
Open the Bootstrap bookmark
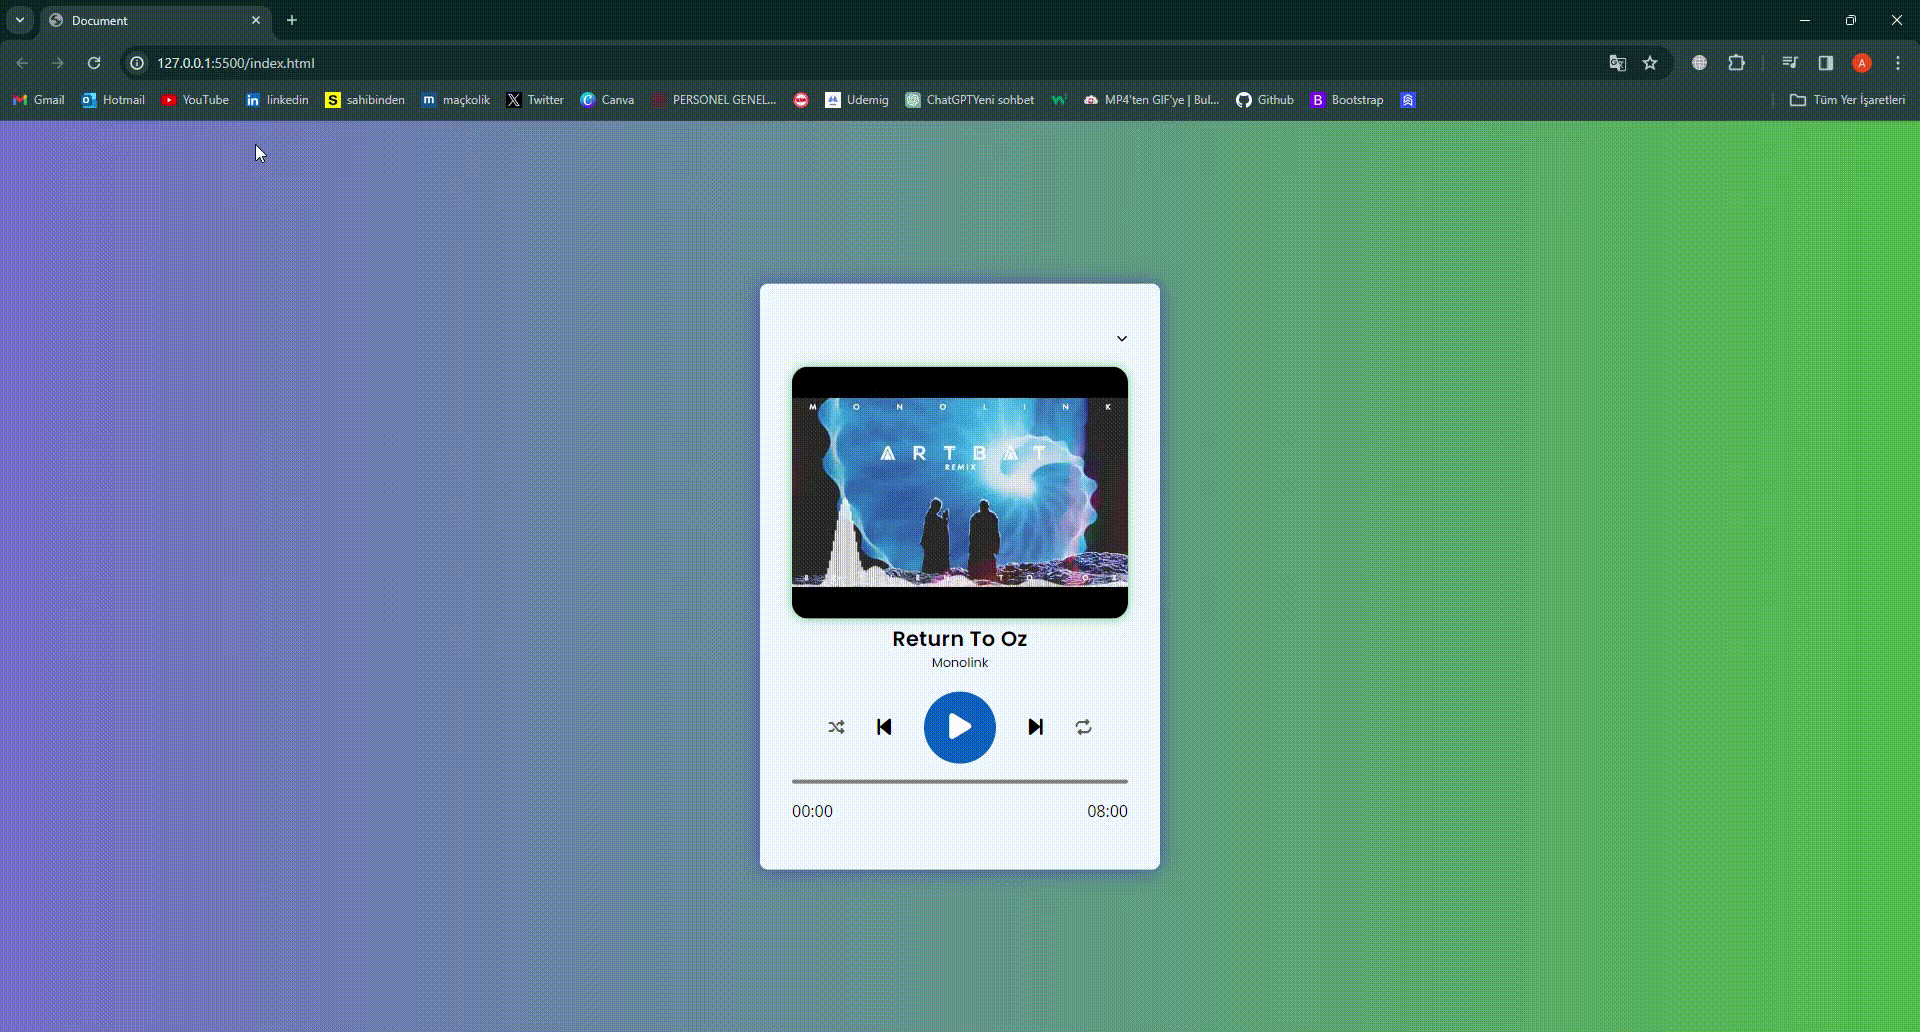pos(1347,100)
